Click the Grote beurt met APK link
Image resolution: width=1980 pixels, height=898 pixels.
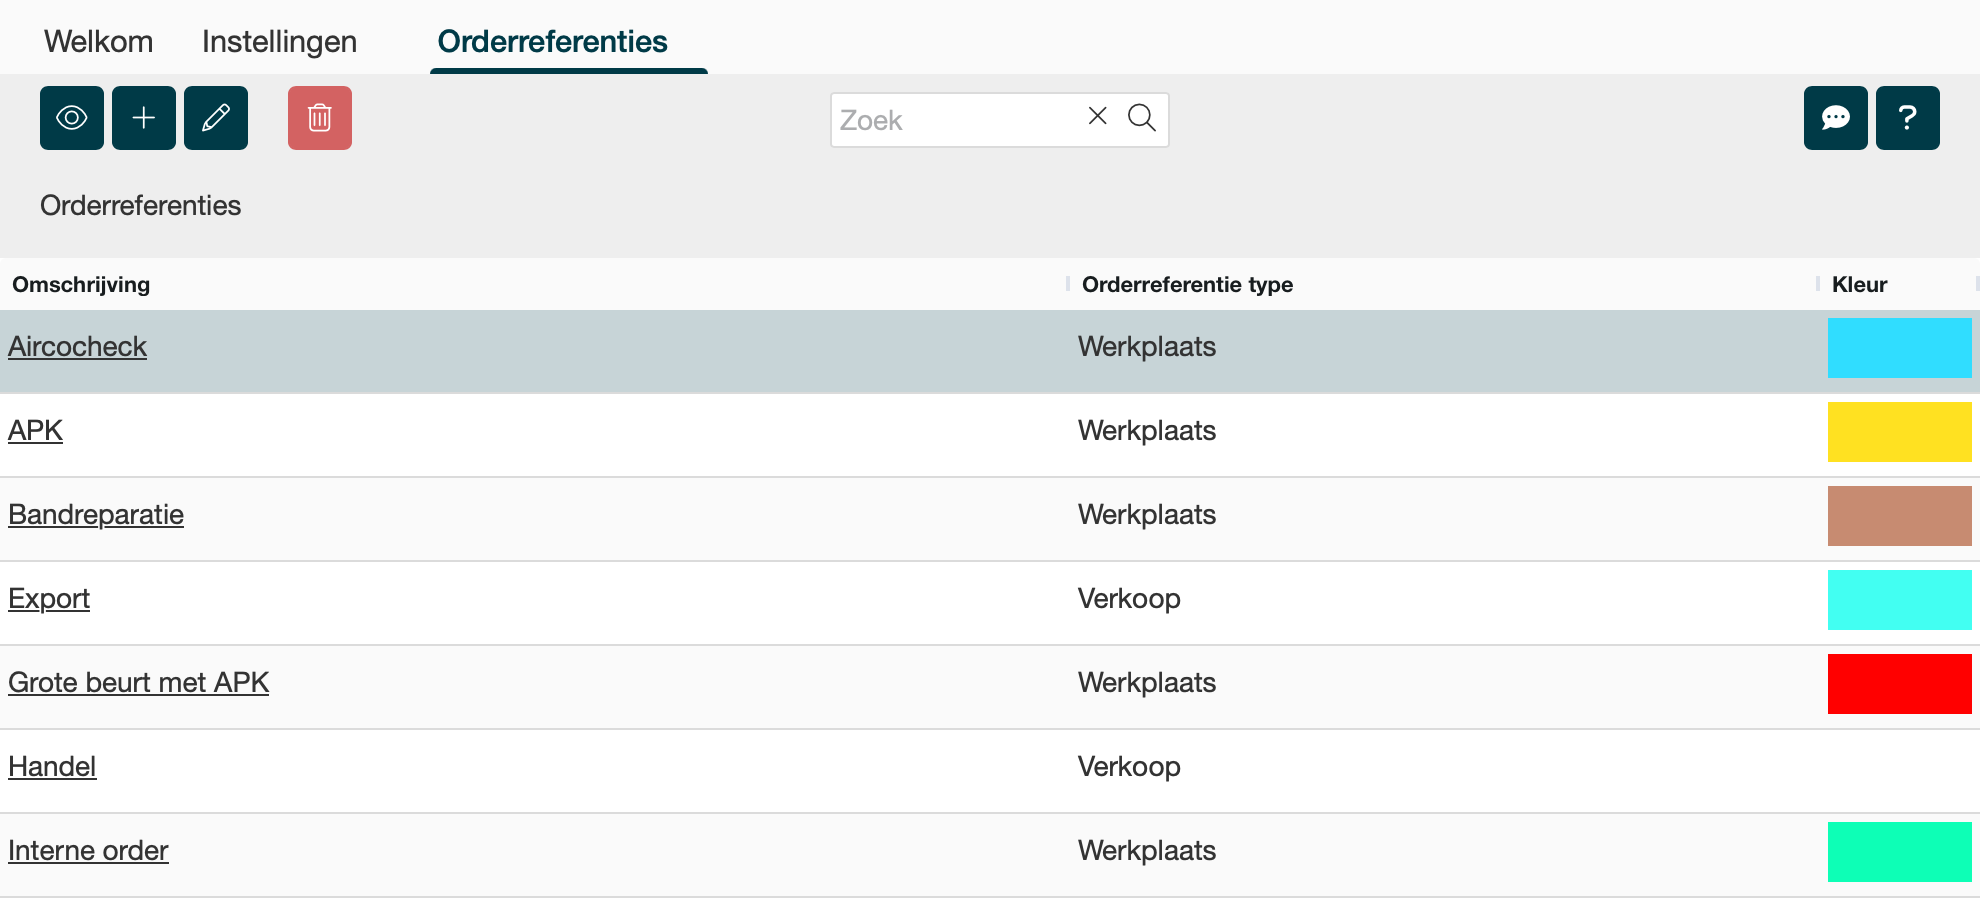point(138,682)
